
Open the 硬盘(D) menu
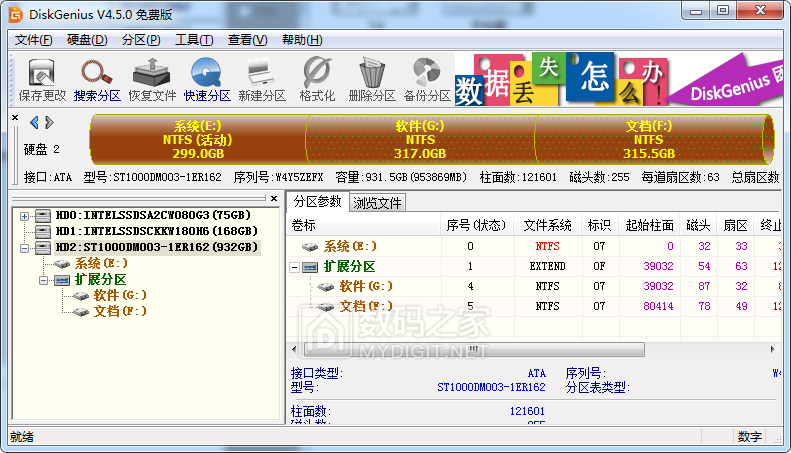point(87,40)
